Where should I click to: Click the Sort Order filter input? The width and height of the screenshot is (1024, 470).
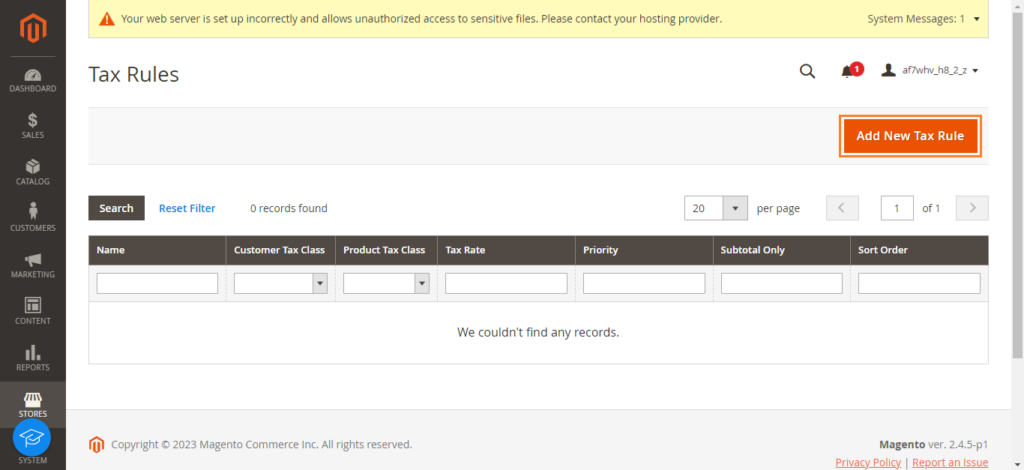coord(920,283)
